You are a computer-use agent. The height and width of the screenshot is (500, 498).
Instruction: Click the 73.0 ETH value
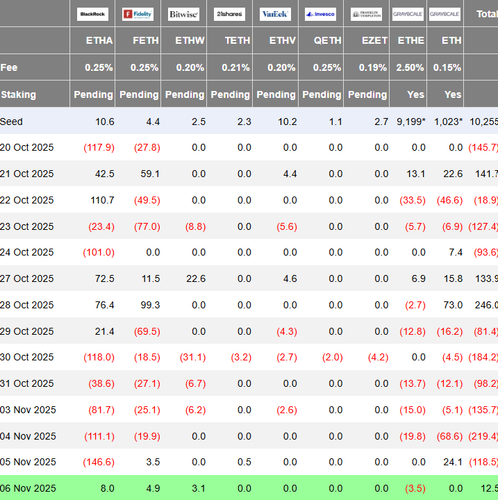[x=453, y=305]
